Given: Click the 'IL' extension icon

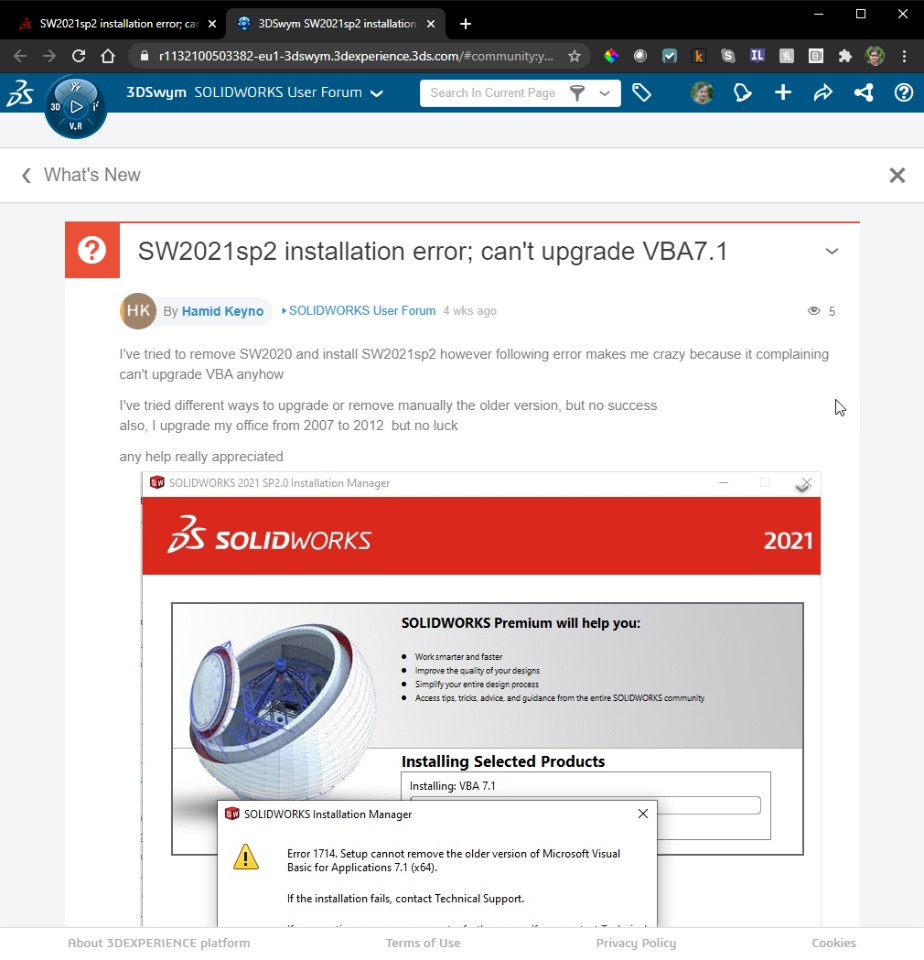Looking at the screenshot, I should [757, 56].
